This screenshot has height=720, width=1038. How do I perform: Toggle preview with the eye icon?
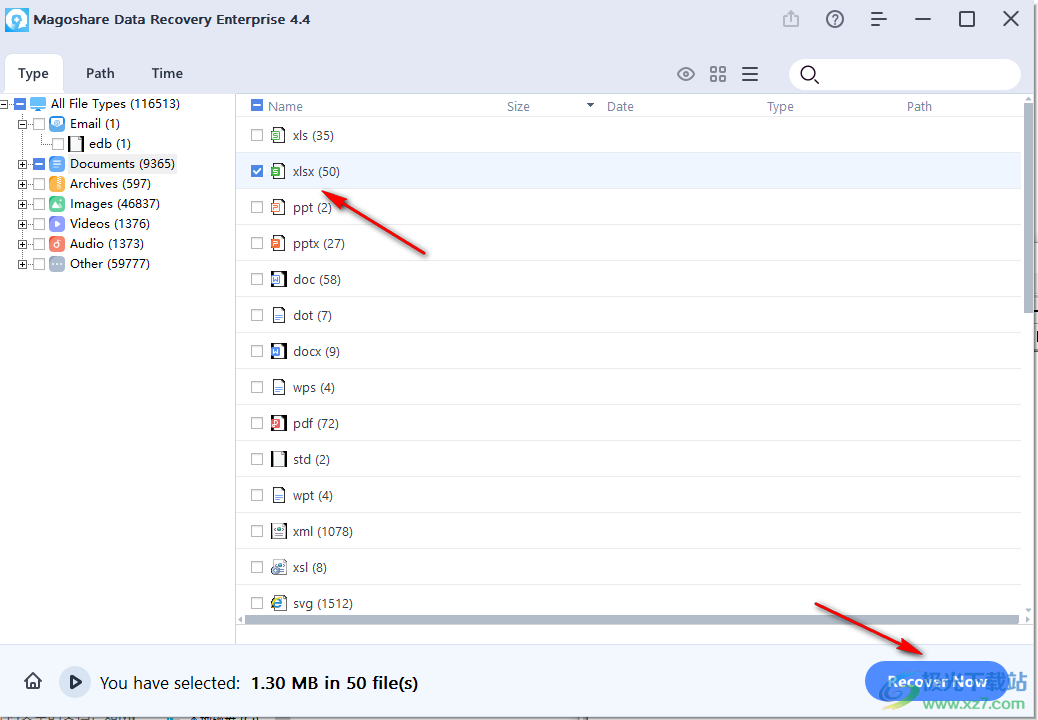pos(686,74)
